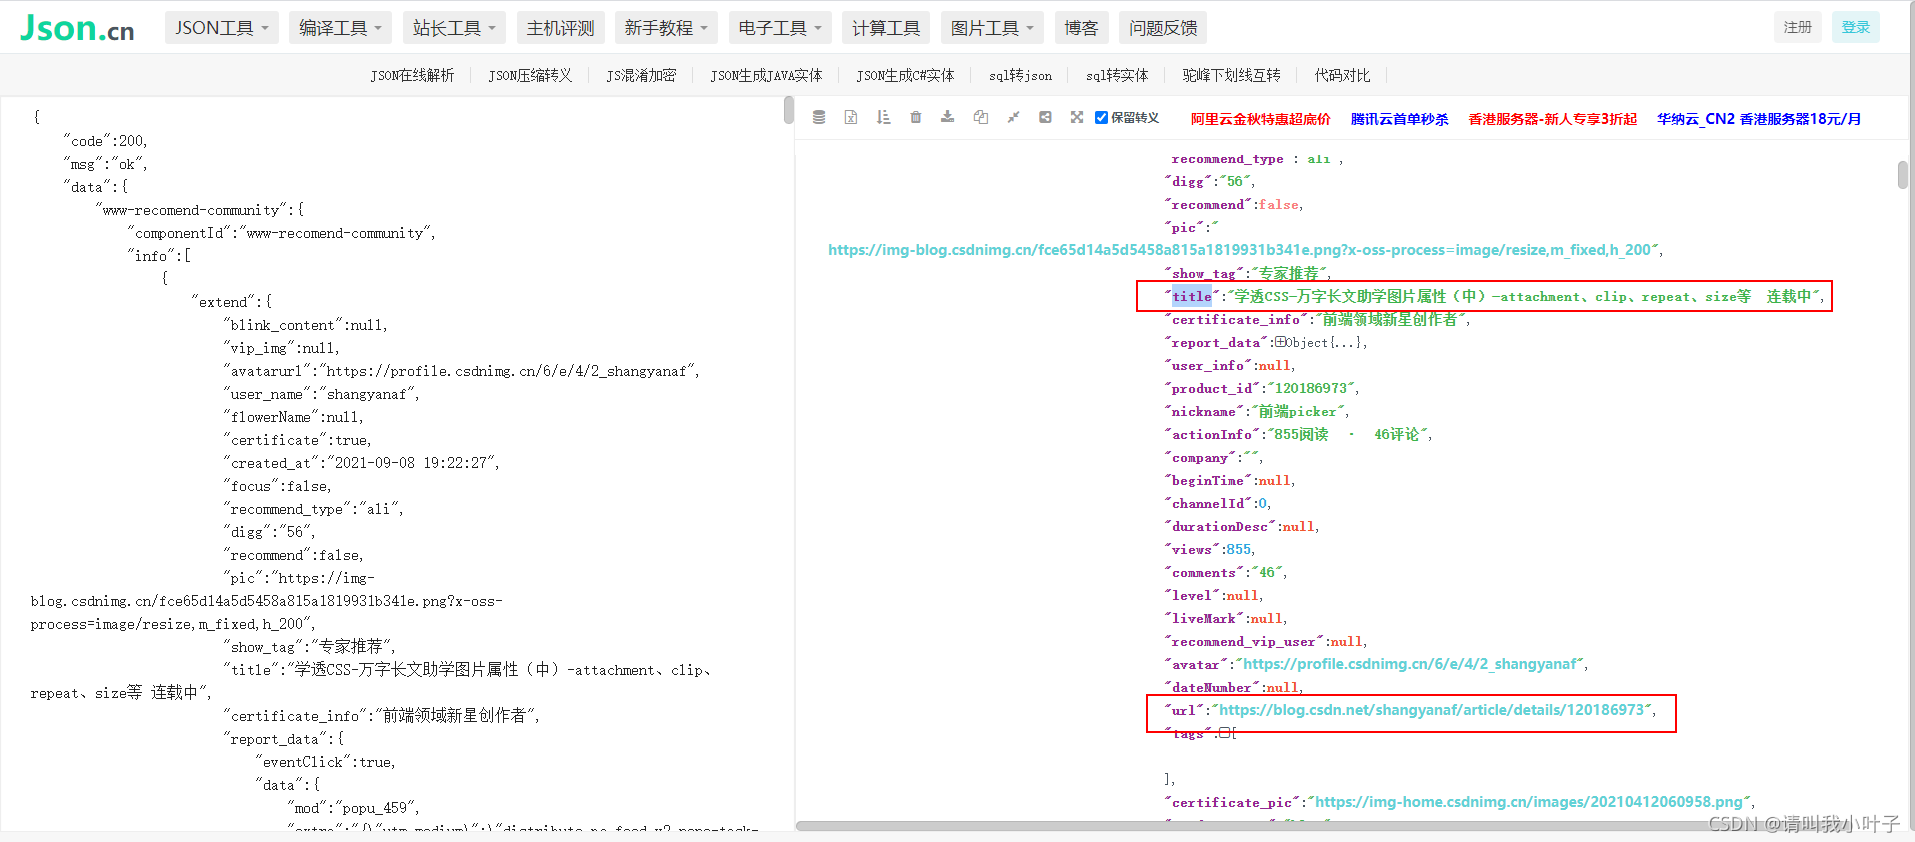The height and width of the screenshot is (842, 1915).
Task: Click the Excel file export icon
Action: tap(851, 117)
